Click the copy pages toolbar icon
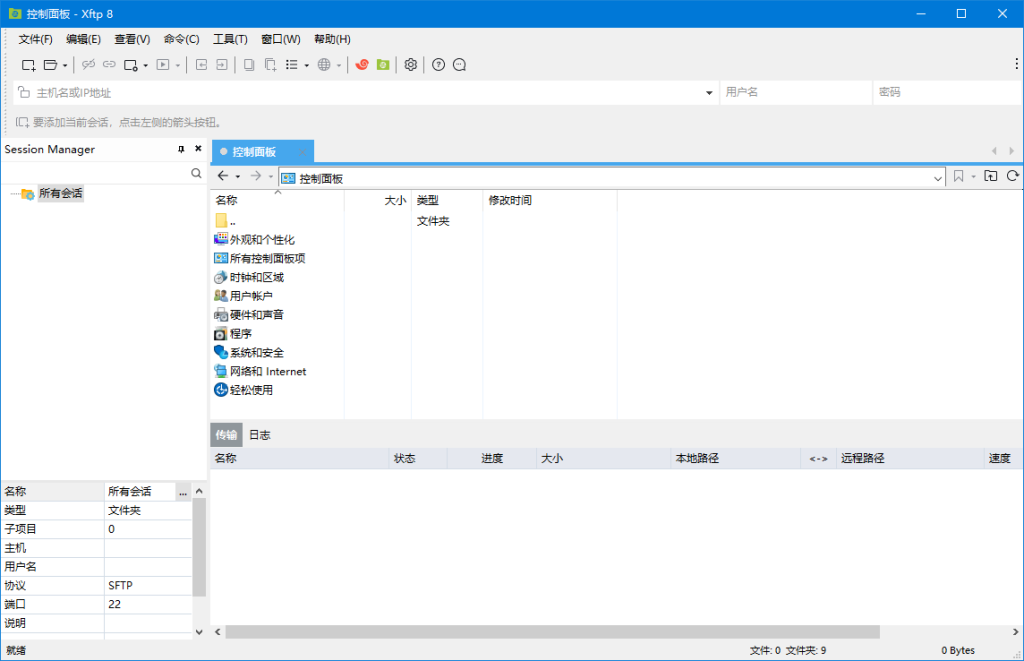The height and width of the screenshot is (661, 1024). click(x=249, y=65)
